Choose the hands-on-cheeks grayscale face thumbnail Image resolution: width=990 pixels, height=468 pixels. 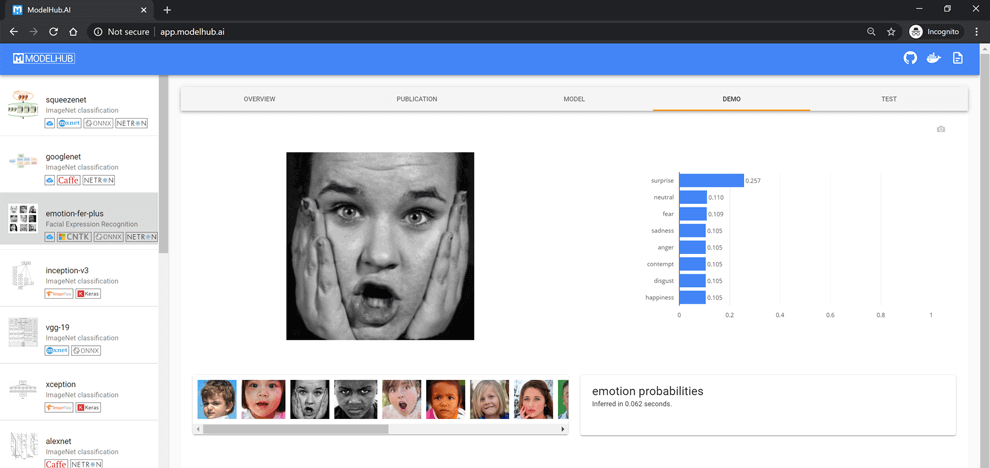(x=310, y=399)
